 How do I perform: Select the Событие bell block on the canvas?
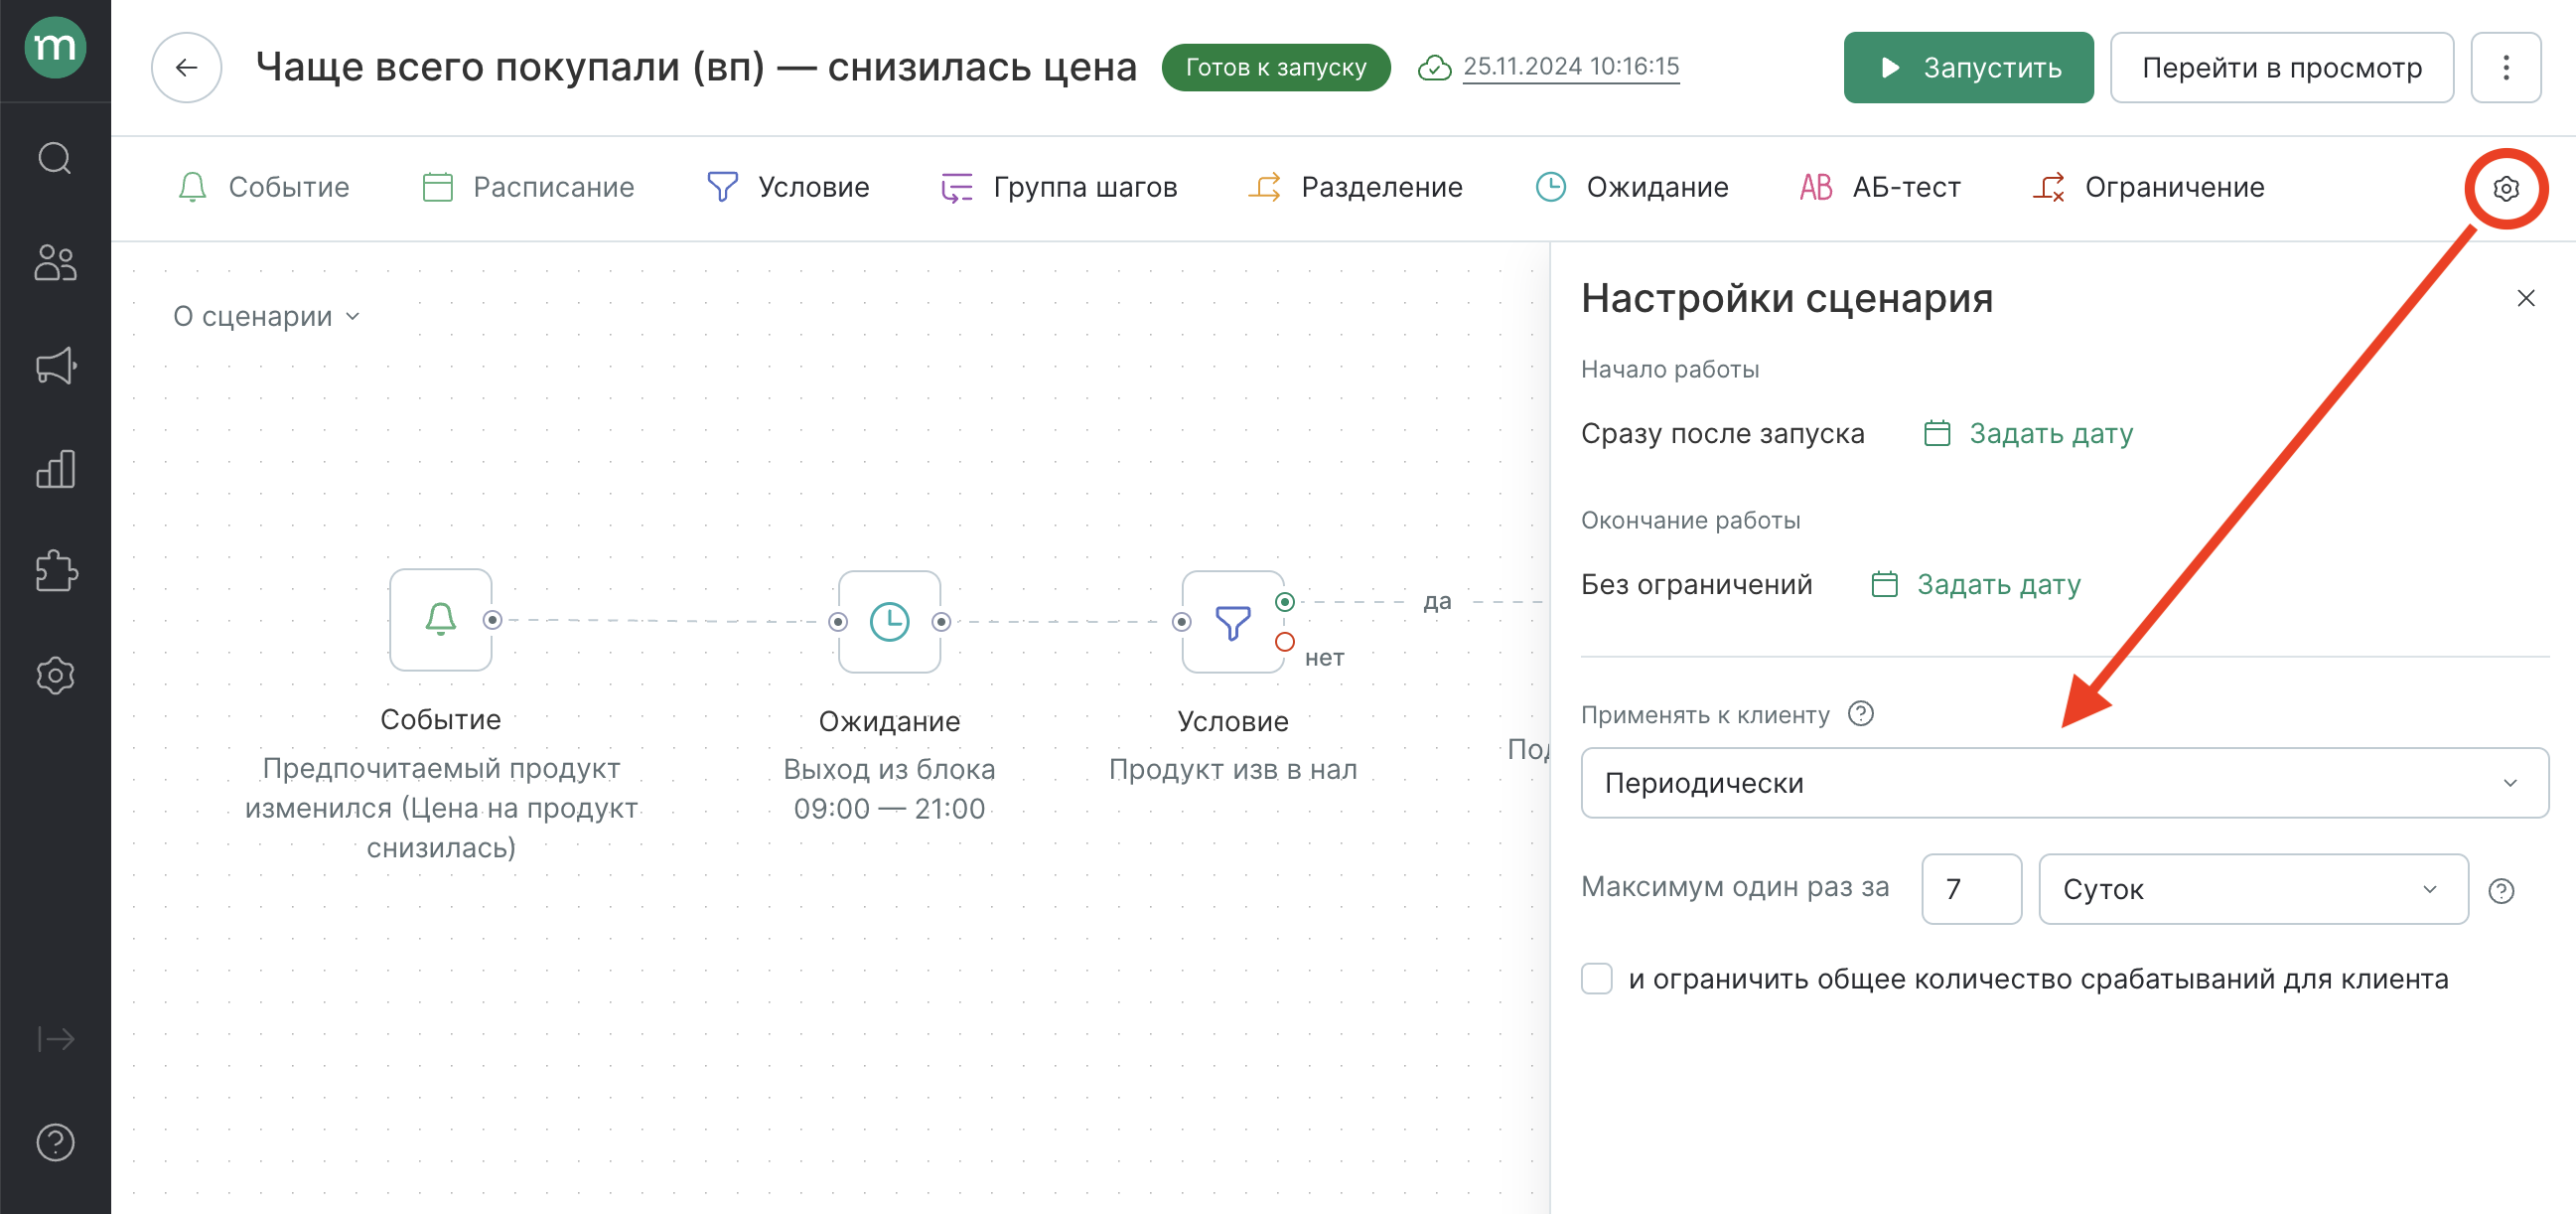pyautogui.click(x=440, y=620)
